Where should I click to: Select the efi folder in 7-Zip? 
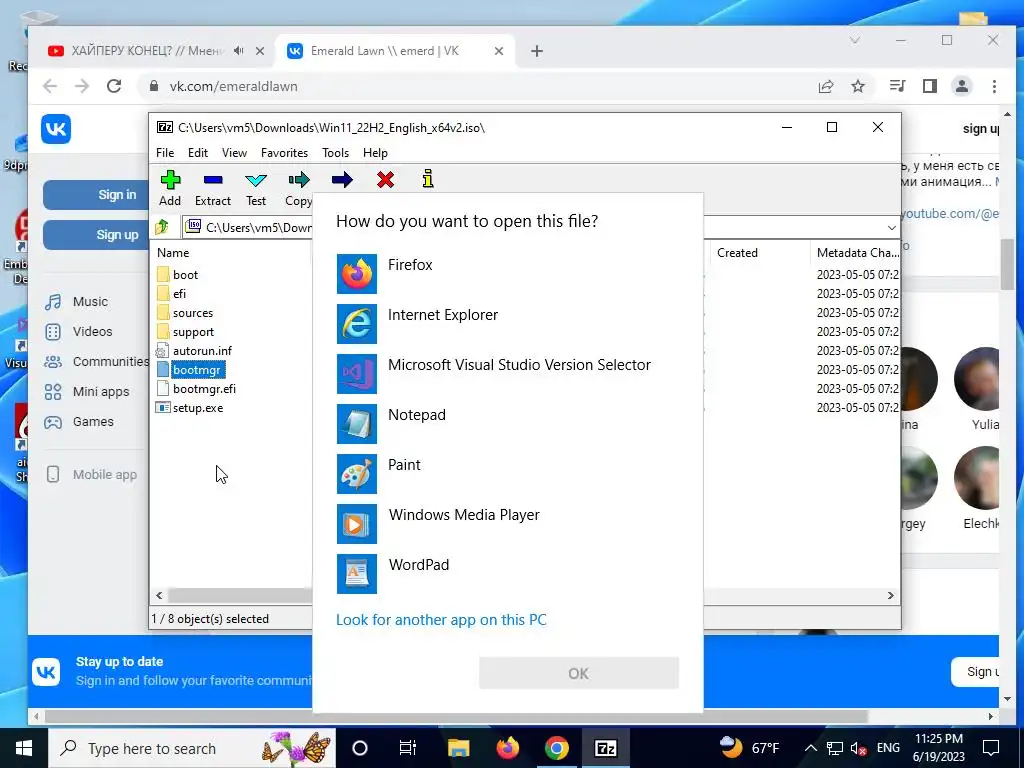[x=180, y=294]
